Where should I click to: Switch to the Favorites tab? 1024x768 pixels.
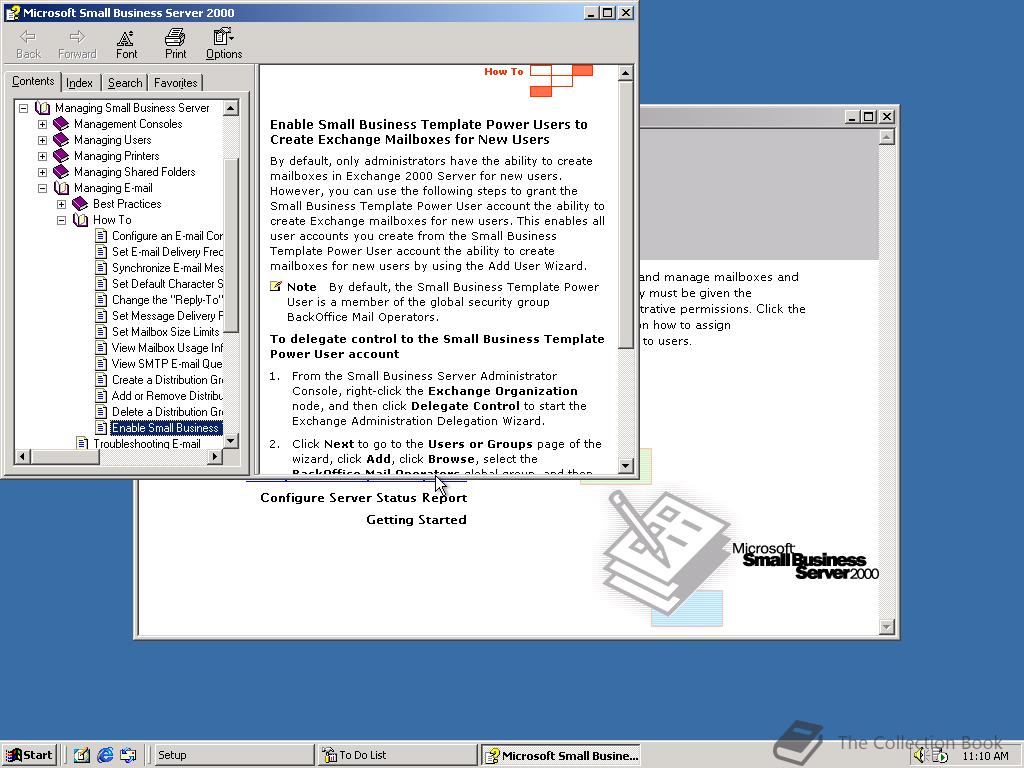pos(175,83)
